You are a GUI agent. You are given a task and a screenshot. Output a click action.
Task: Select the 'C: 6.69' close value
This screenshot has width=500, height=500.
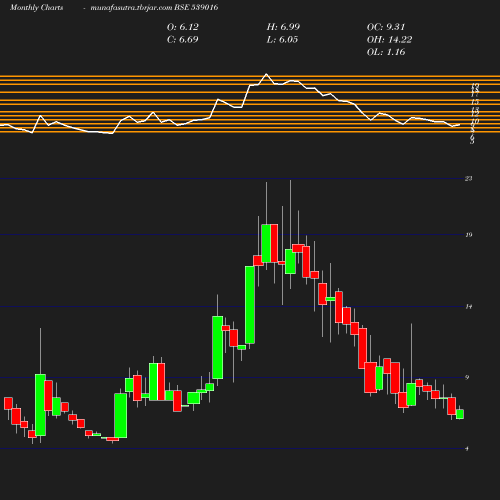[x=183, y=40]
